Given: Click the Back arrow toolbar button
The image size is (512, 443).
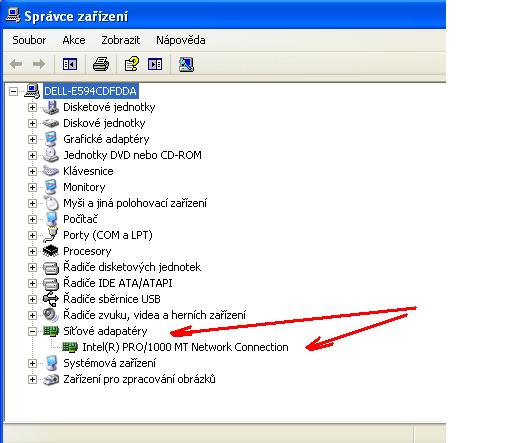Looking at the screenshot, I should 16,64.
